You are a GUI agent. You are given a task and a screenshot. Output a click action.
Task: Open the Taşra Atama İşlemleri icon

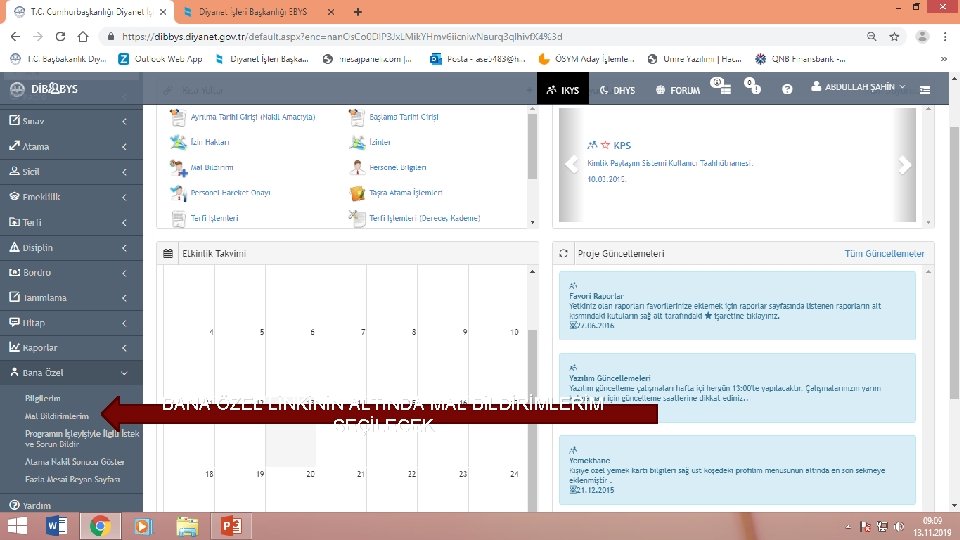tap(357, 192)
